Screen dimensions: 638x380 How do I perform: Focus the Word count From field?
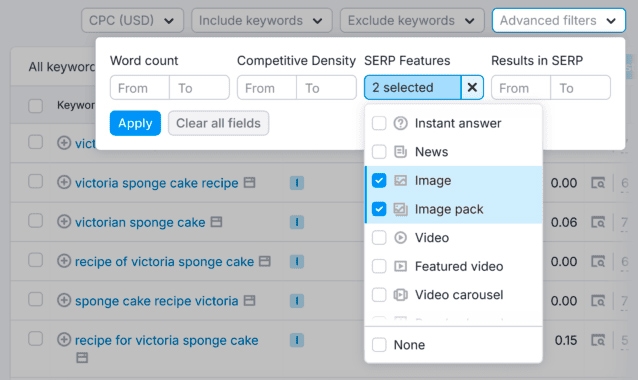tap(140, 87)
